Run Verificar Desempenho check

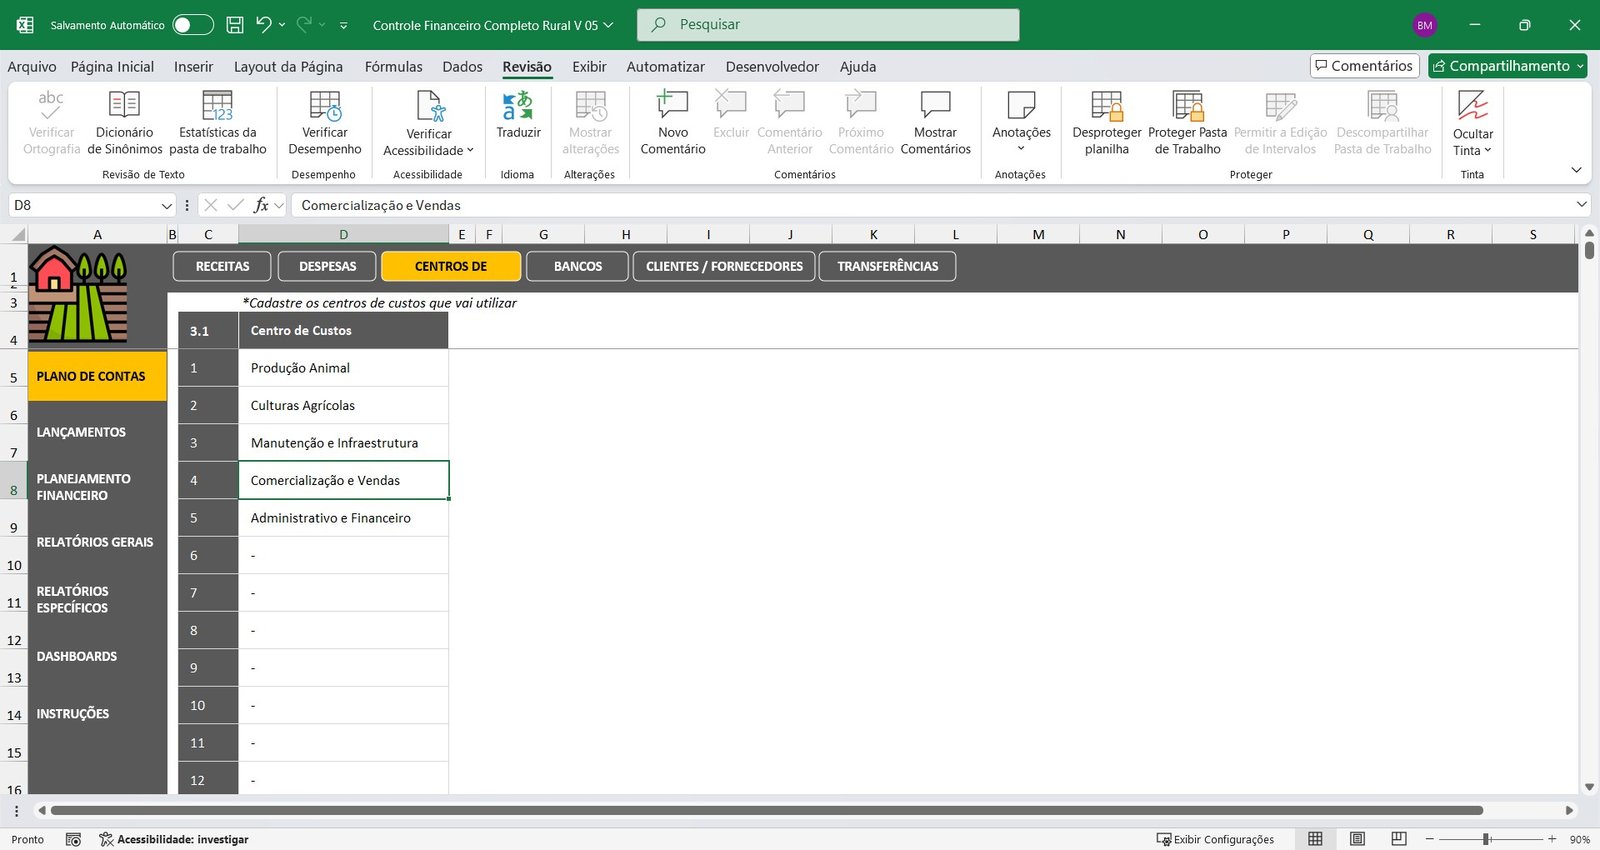pyautogui.click(x=325, y=108)
